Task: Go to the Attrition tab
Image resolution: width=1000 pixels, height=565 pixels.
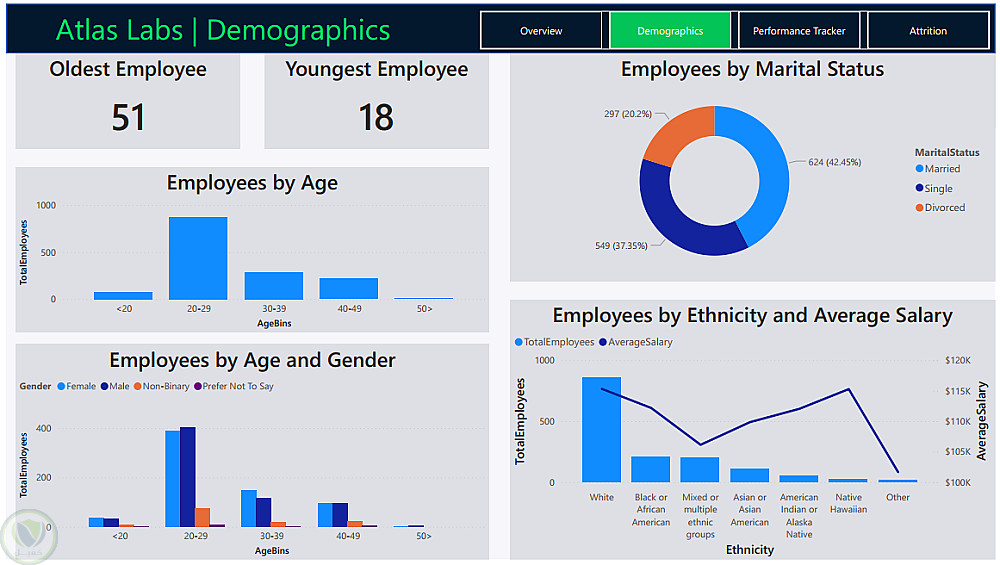Action: pos(928,31)
